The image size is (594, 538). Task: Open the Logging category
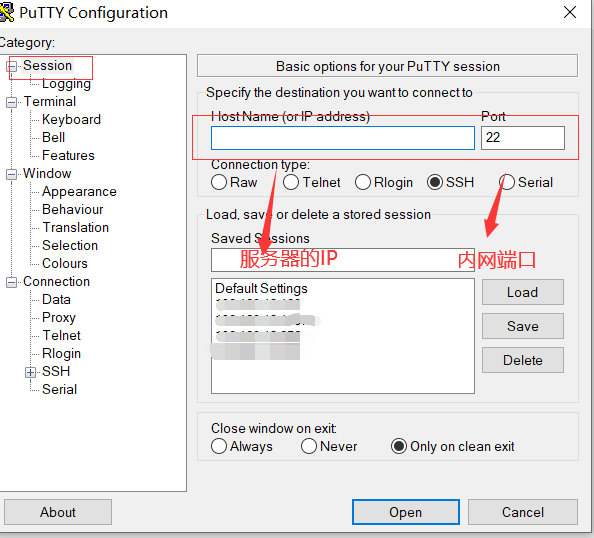pyautogui.click(x=66, y=84)
